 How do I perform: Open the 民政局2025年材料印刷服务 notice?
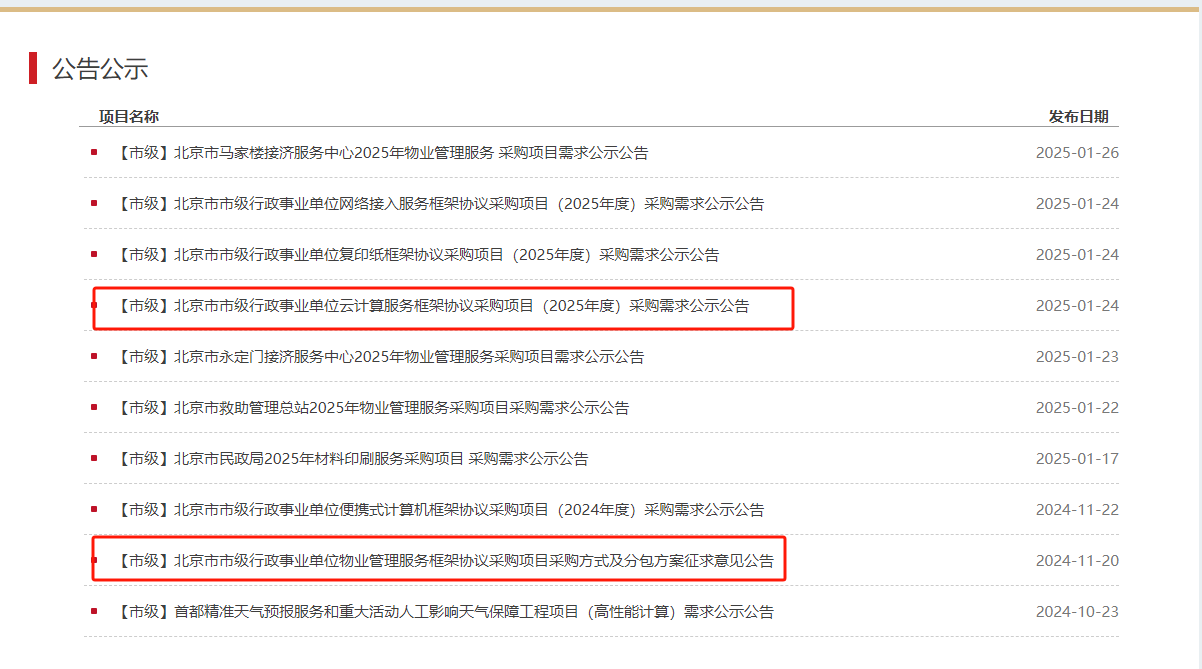[350, 459]
